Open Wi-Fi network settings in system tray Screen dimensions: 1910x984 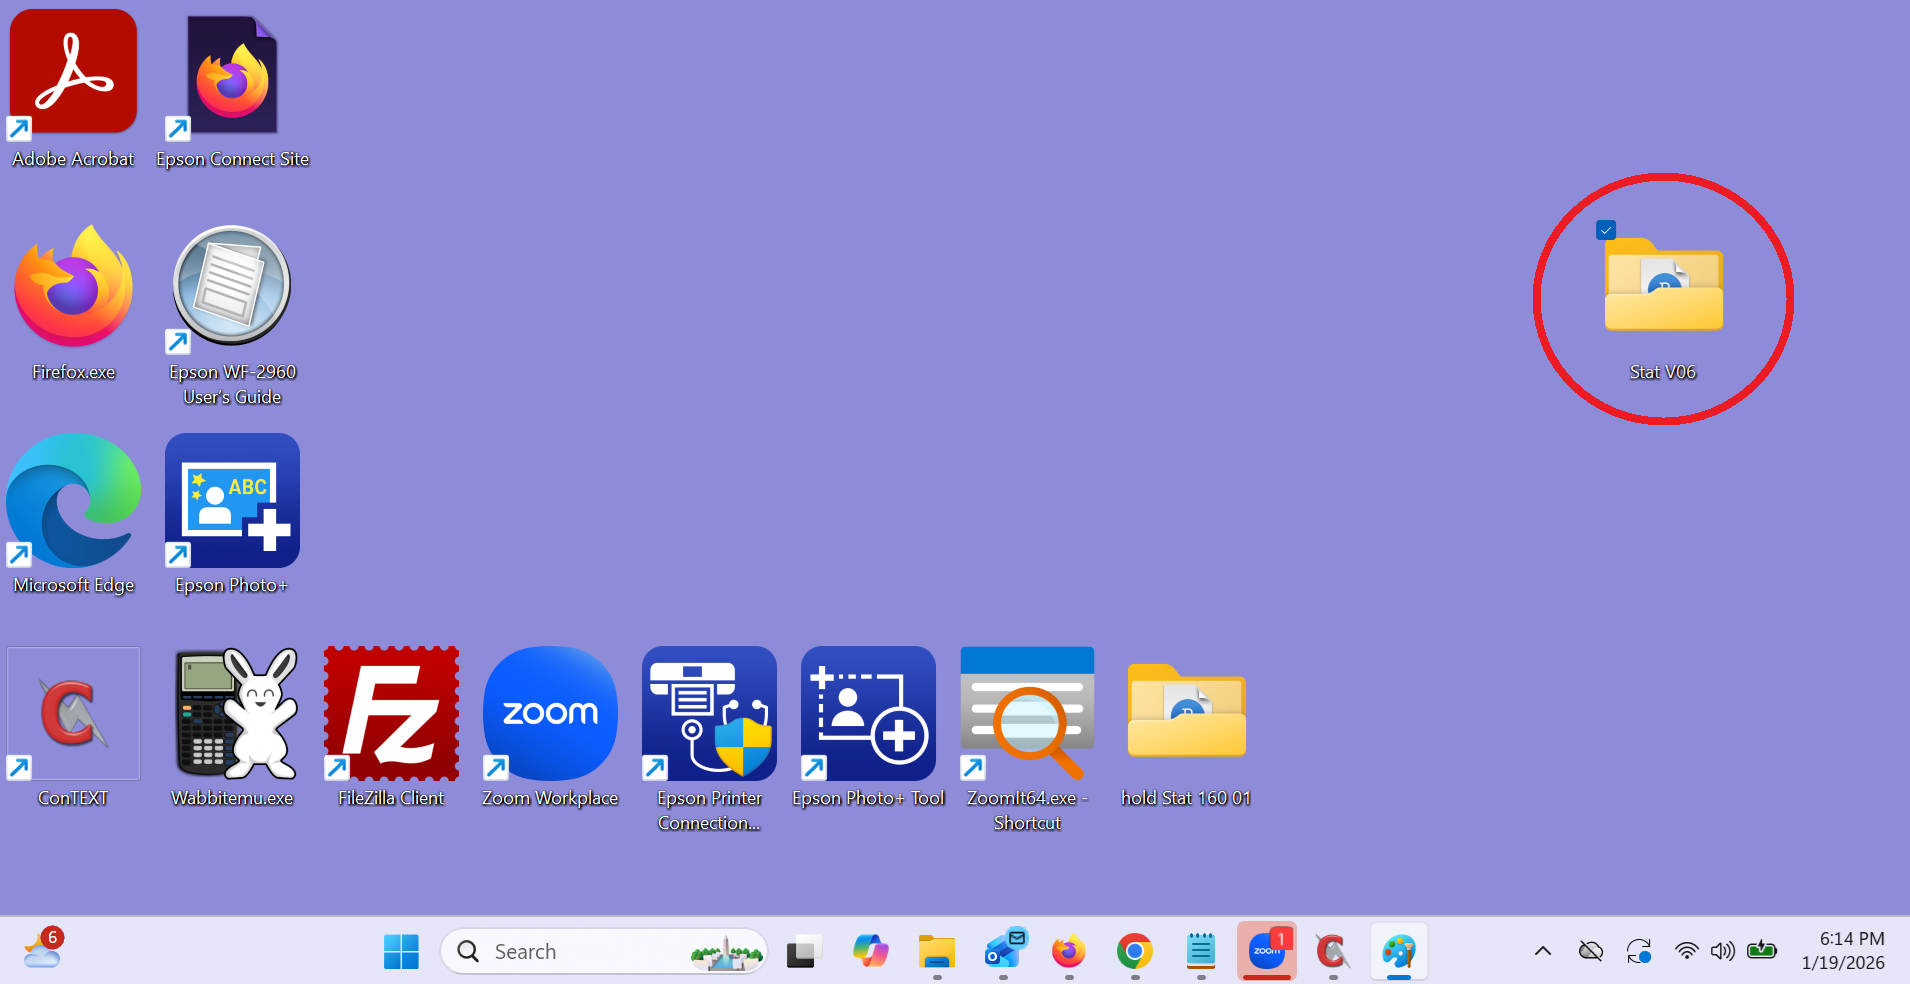pos(1686,951)
